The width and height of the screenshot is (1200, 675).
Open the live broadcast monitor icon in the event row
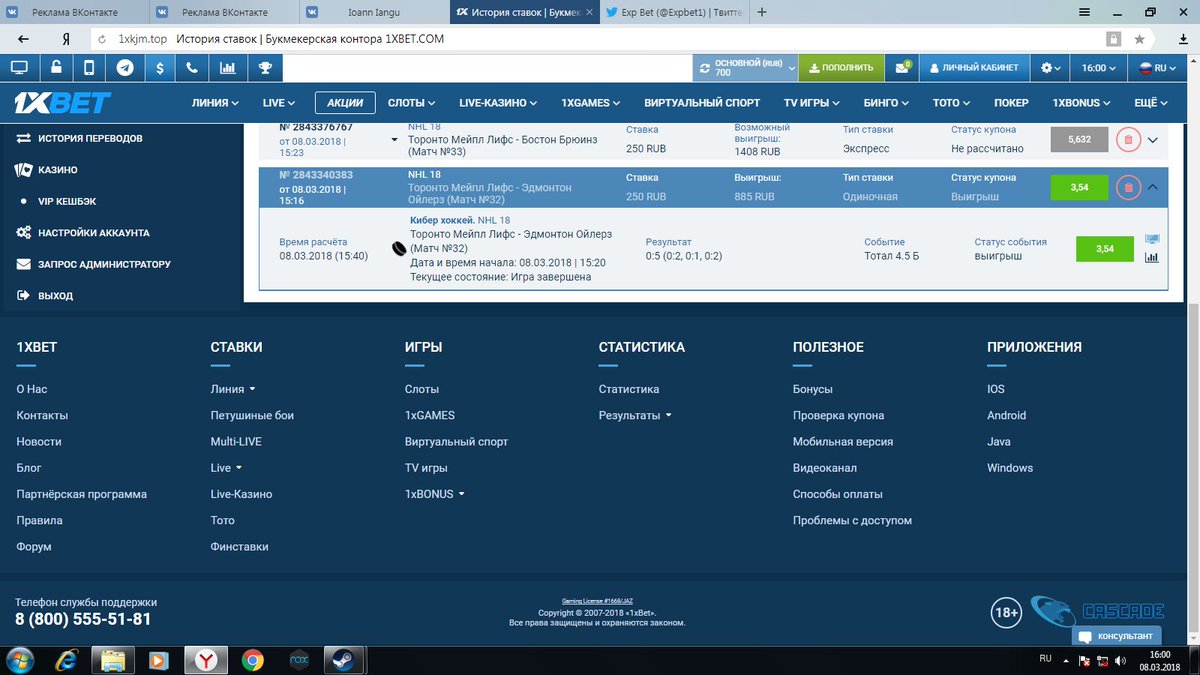pyautogui.click(x=1152, y=240)
